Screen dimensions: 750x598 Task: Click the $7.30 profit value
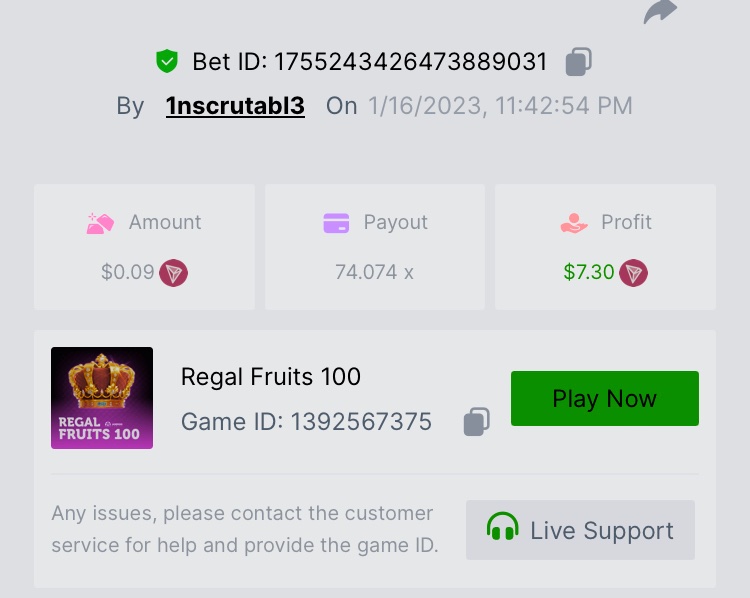coord(589,272)
